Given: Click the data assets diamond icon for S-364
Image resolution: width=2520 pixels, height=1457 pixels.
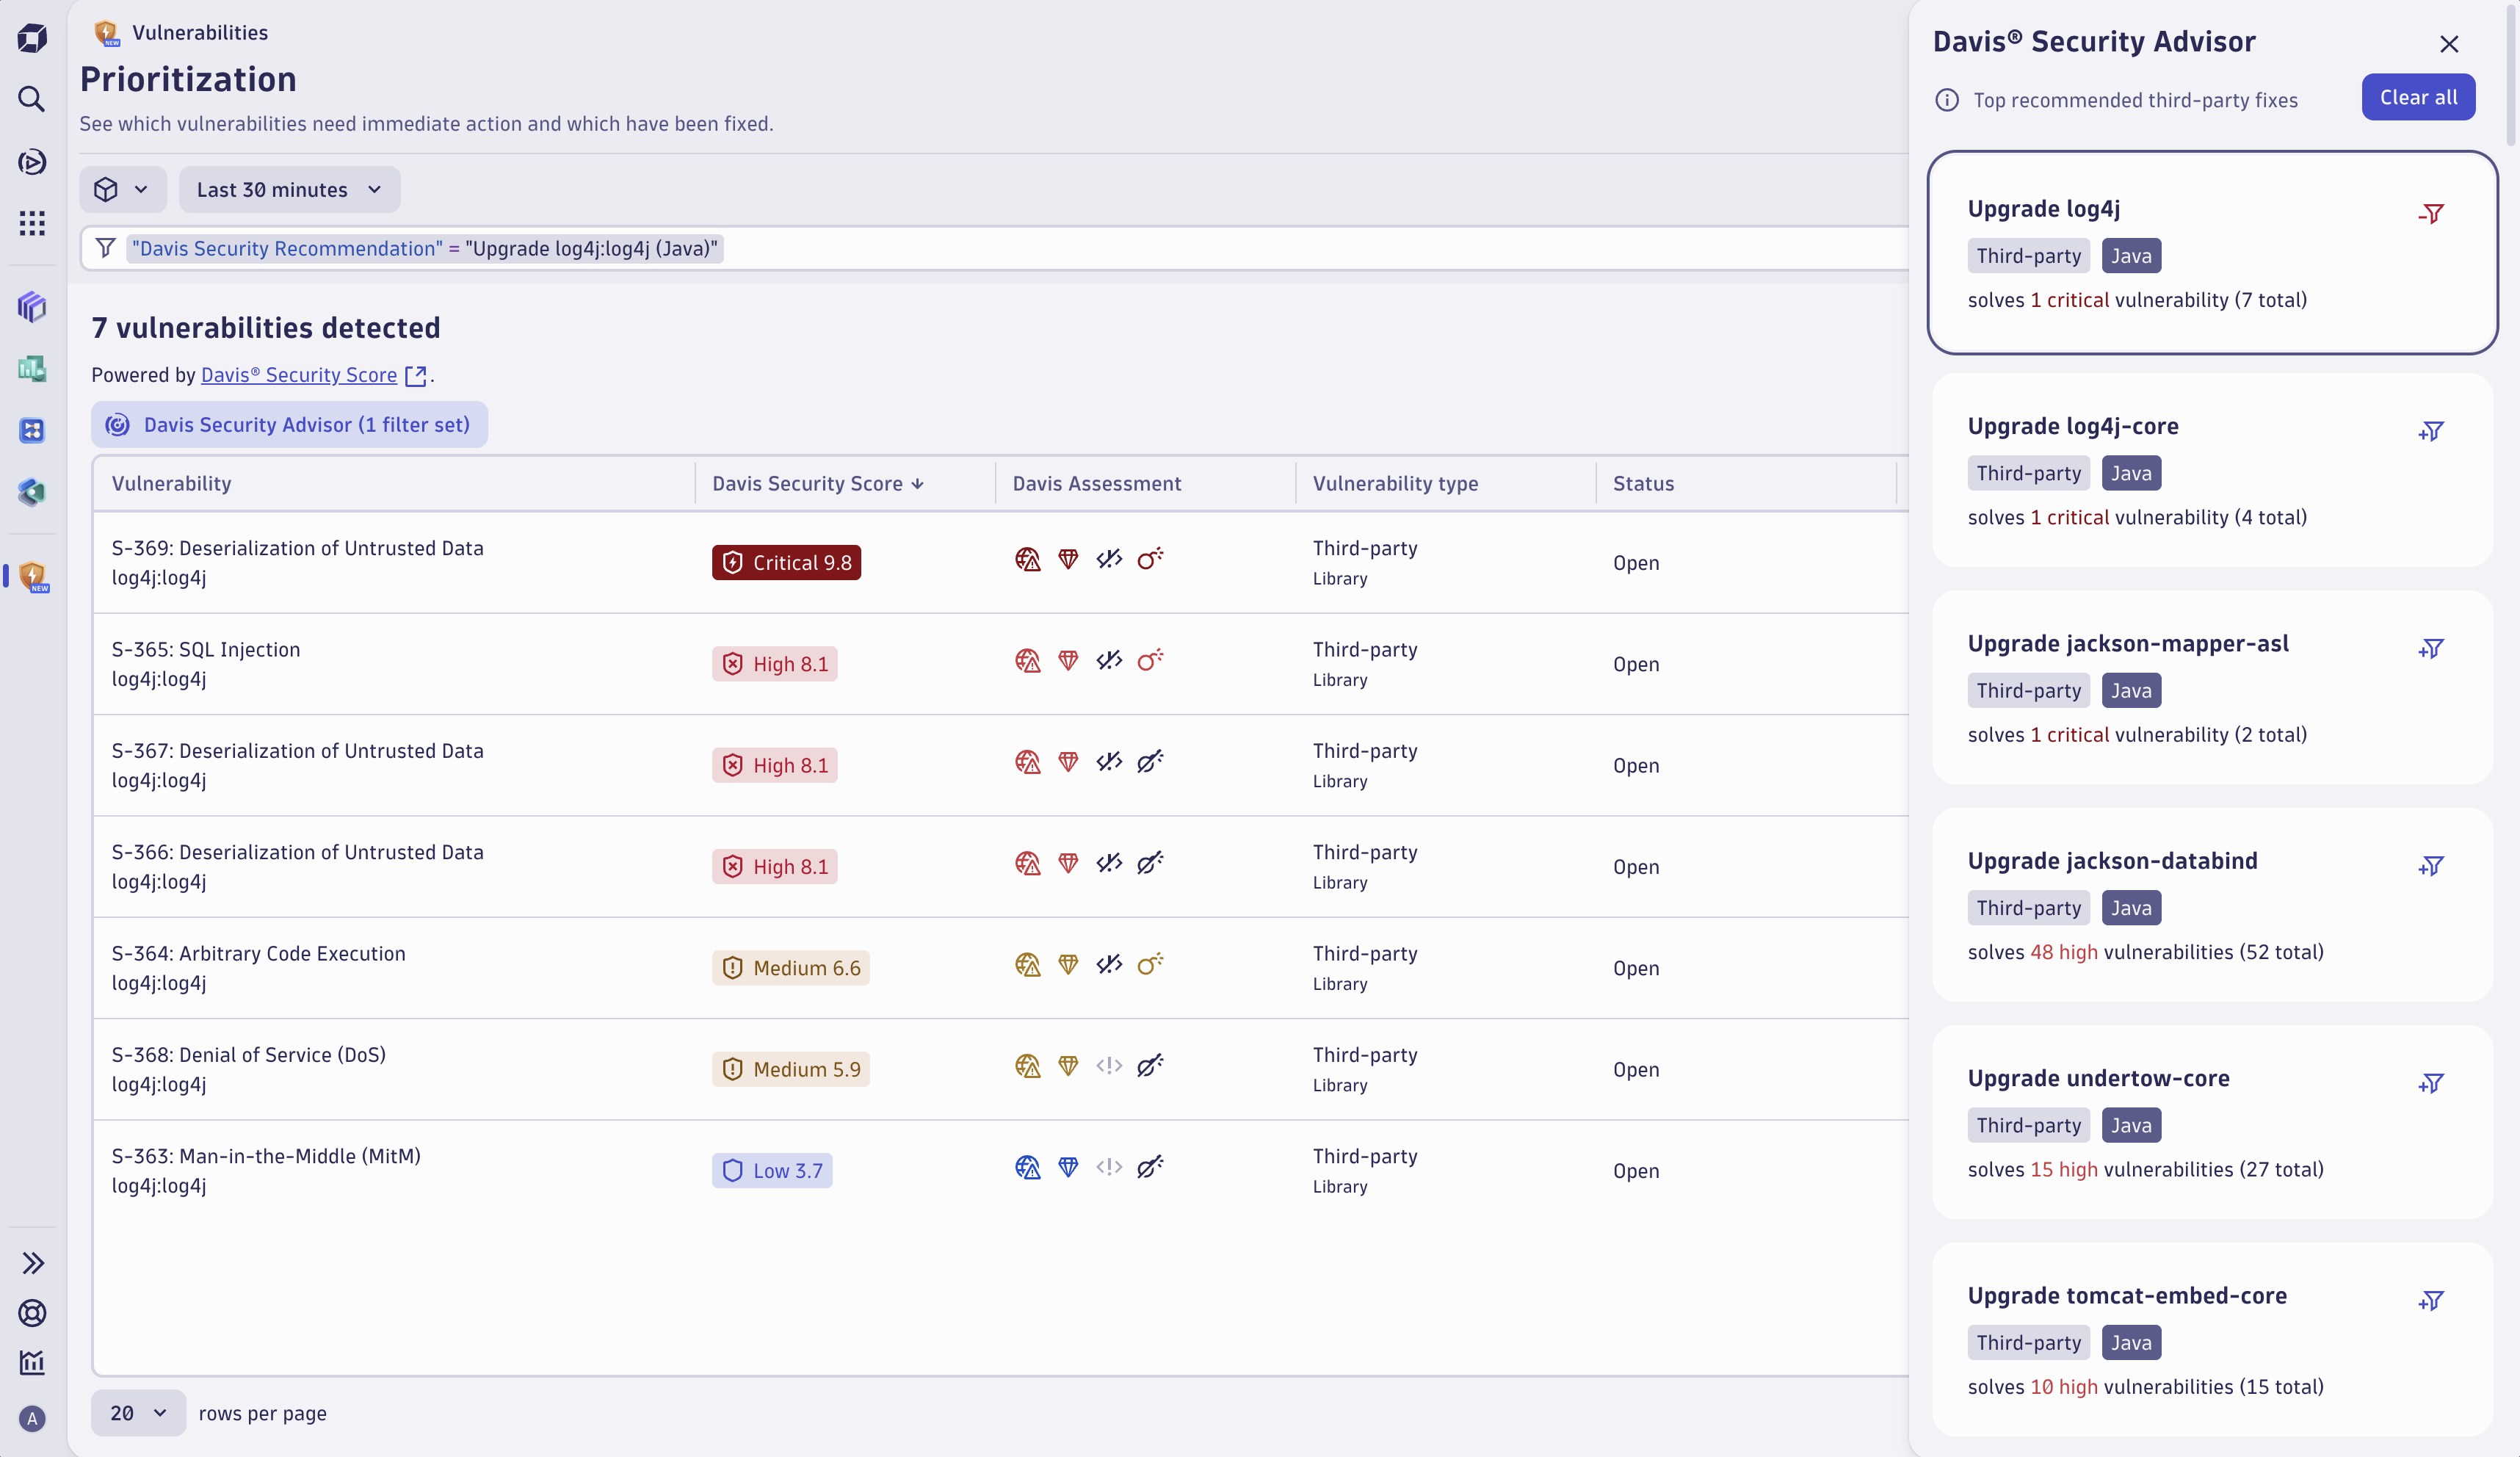Looking at the screenshot, I should [x=1068, y=965].
